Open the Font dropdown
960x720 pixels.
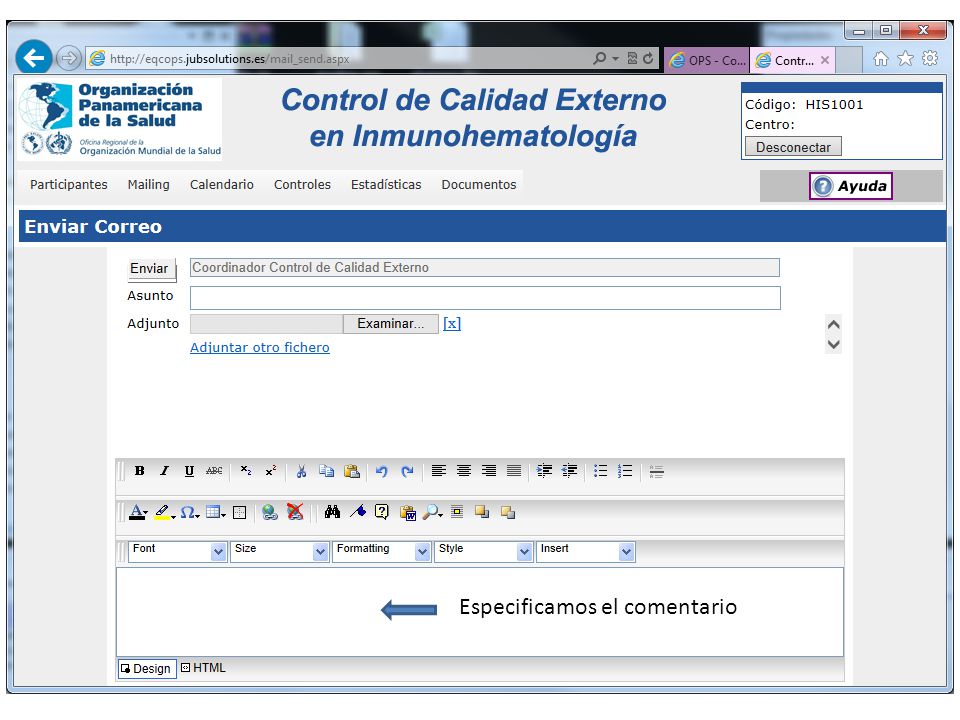[x=178, y=551]
